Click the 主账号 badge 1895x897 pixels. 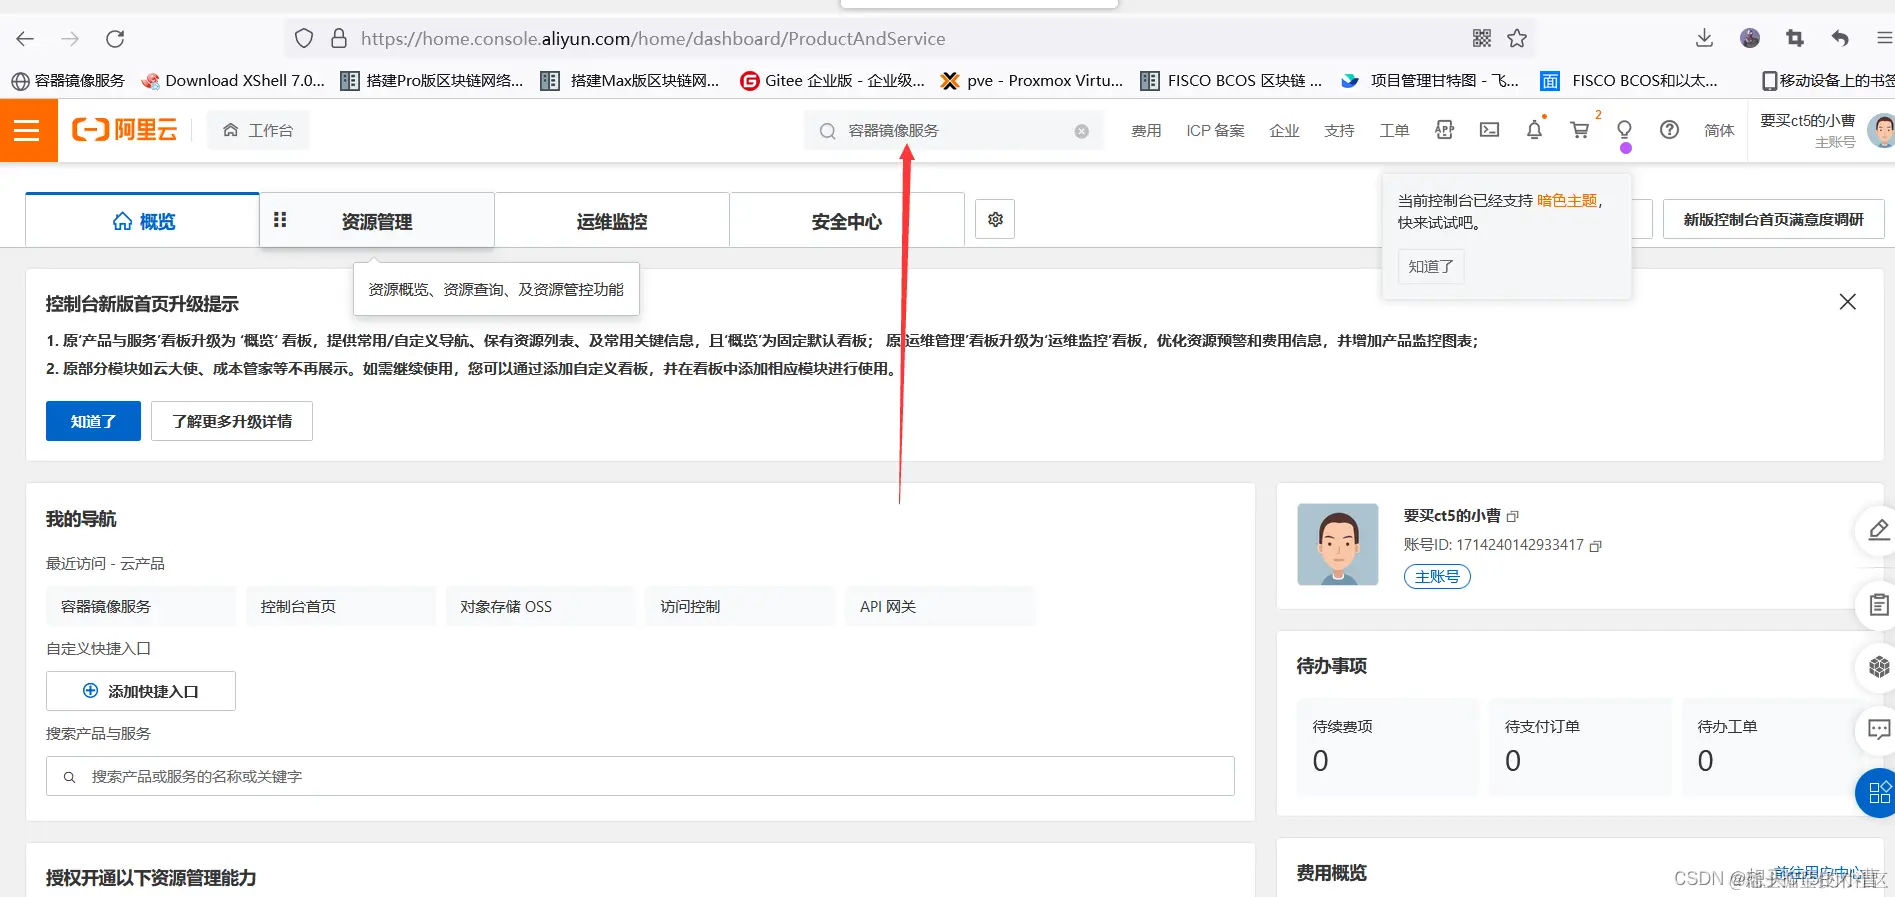pyautogui.click(x=1437, y=576)
